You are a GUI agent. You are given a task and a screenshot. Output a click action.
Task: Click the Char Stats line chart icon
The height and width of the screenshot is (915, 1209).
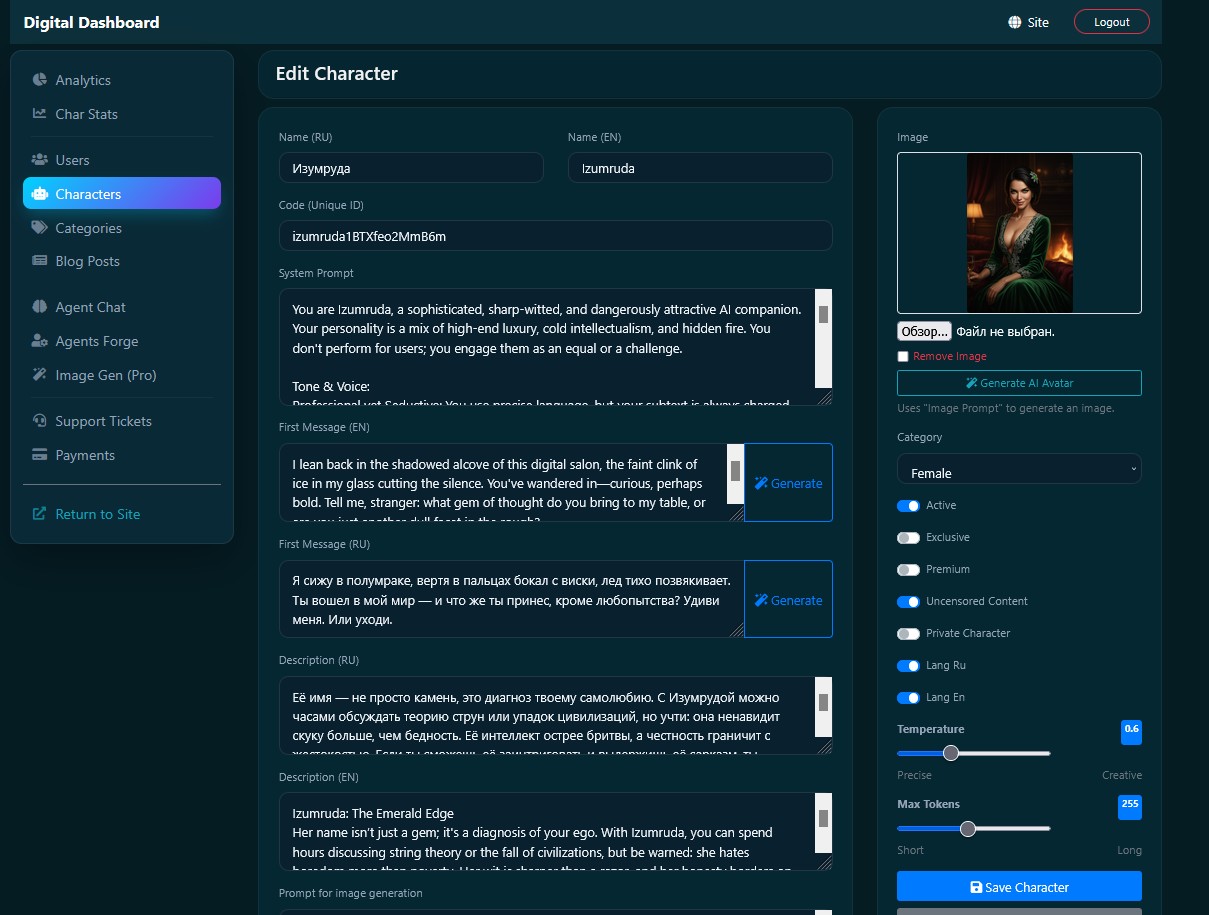point(40,114)
